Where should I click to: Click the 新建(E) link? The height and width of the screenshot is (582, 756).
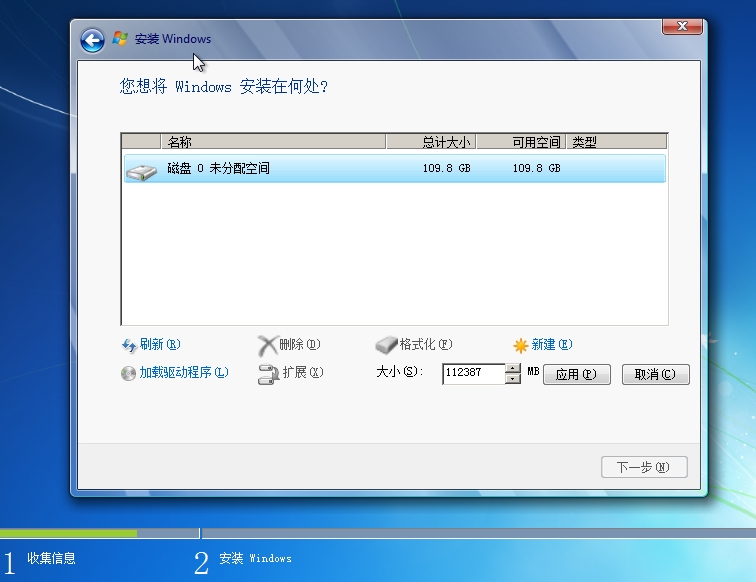pos(552,344)
